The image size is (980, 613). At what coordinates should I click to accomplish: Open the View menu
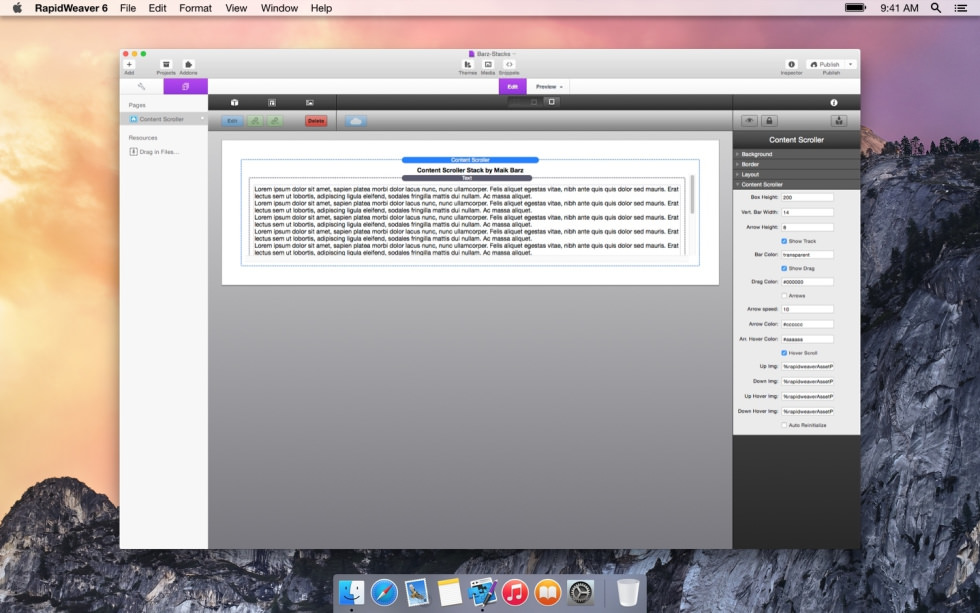click(236, 8)
